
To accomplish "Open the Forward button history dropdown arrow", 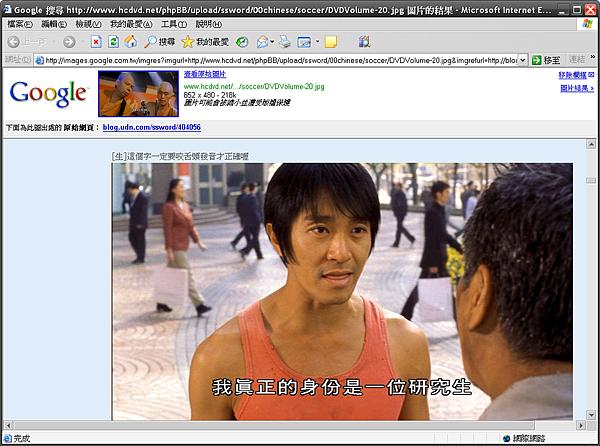I will (82, 42).
